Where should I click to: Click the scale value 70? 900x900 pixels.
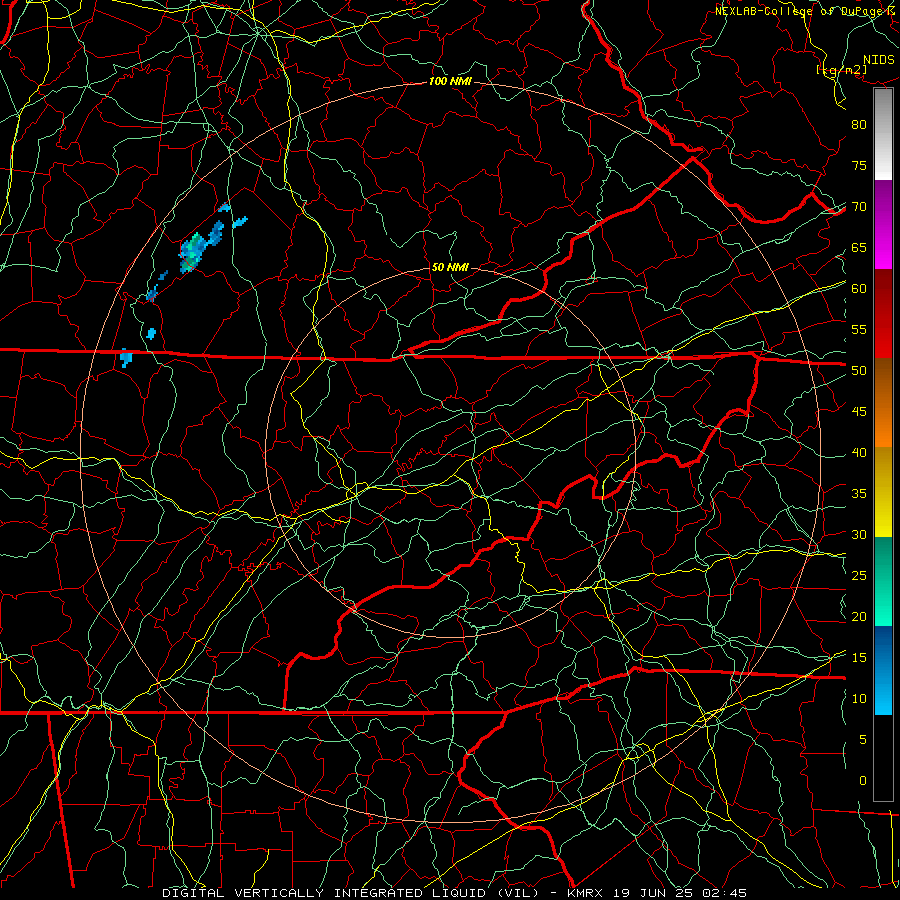(x=859, y=207)
